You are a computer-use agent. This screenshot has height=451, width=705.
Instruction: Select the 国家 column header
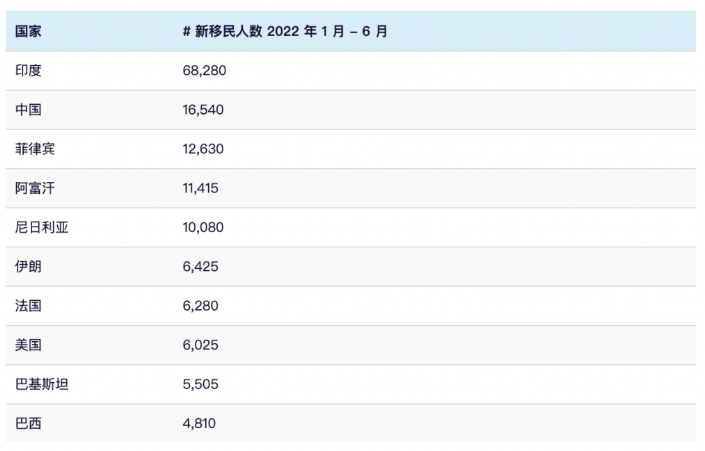pos(28,31)
